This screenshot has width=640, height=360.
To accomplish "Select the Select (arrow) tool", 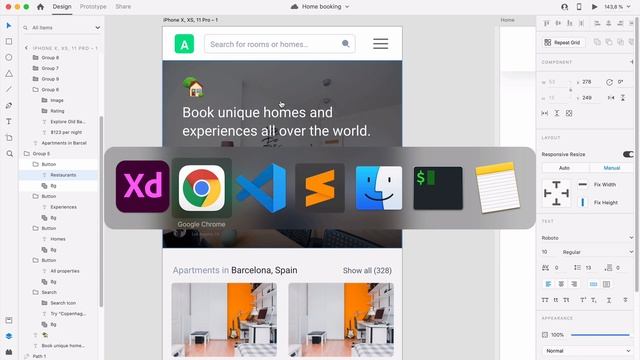I will pyautogui.click(x=9, y=25).
